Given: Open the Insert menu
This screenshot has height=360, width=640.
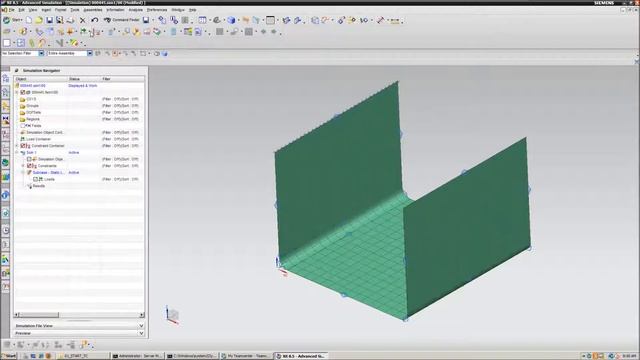Looking at the screenshot, I should tap(46, 9).
